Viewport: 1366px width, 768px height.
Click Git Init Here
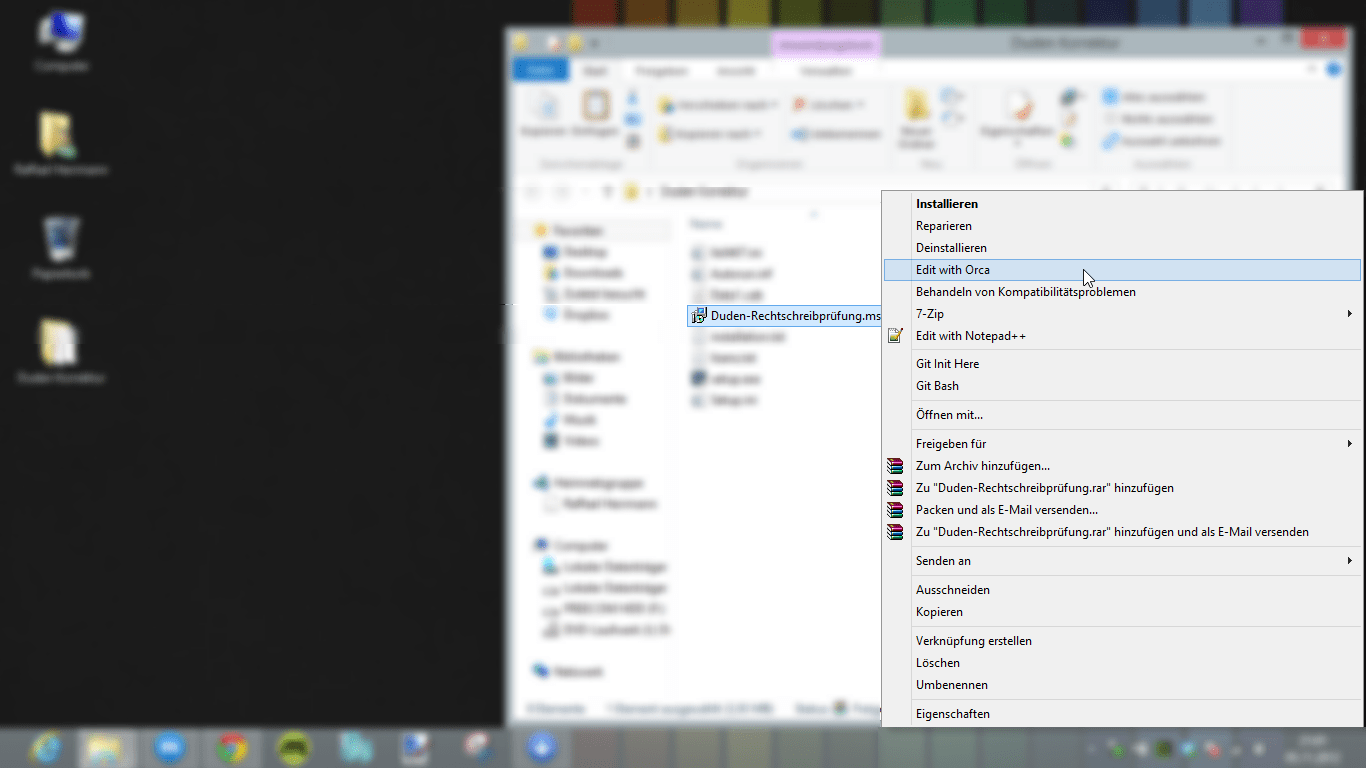[x=1121, y=364]
